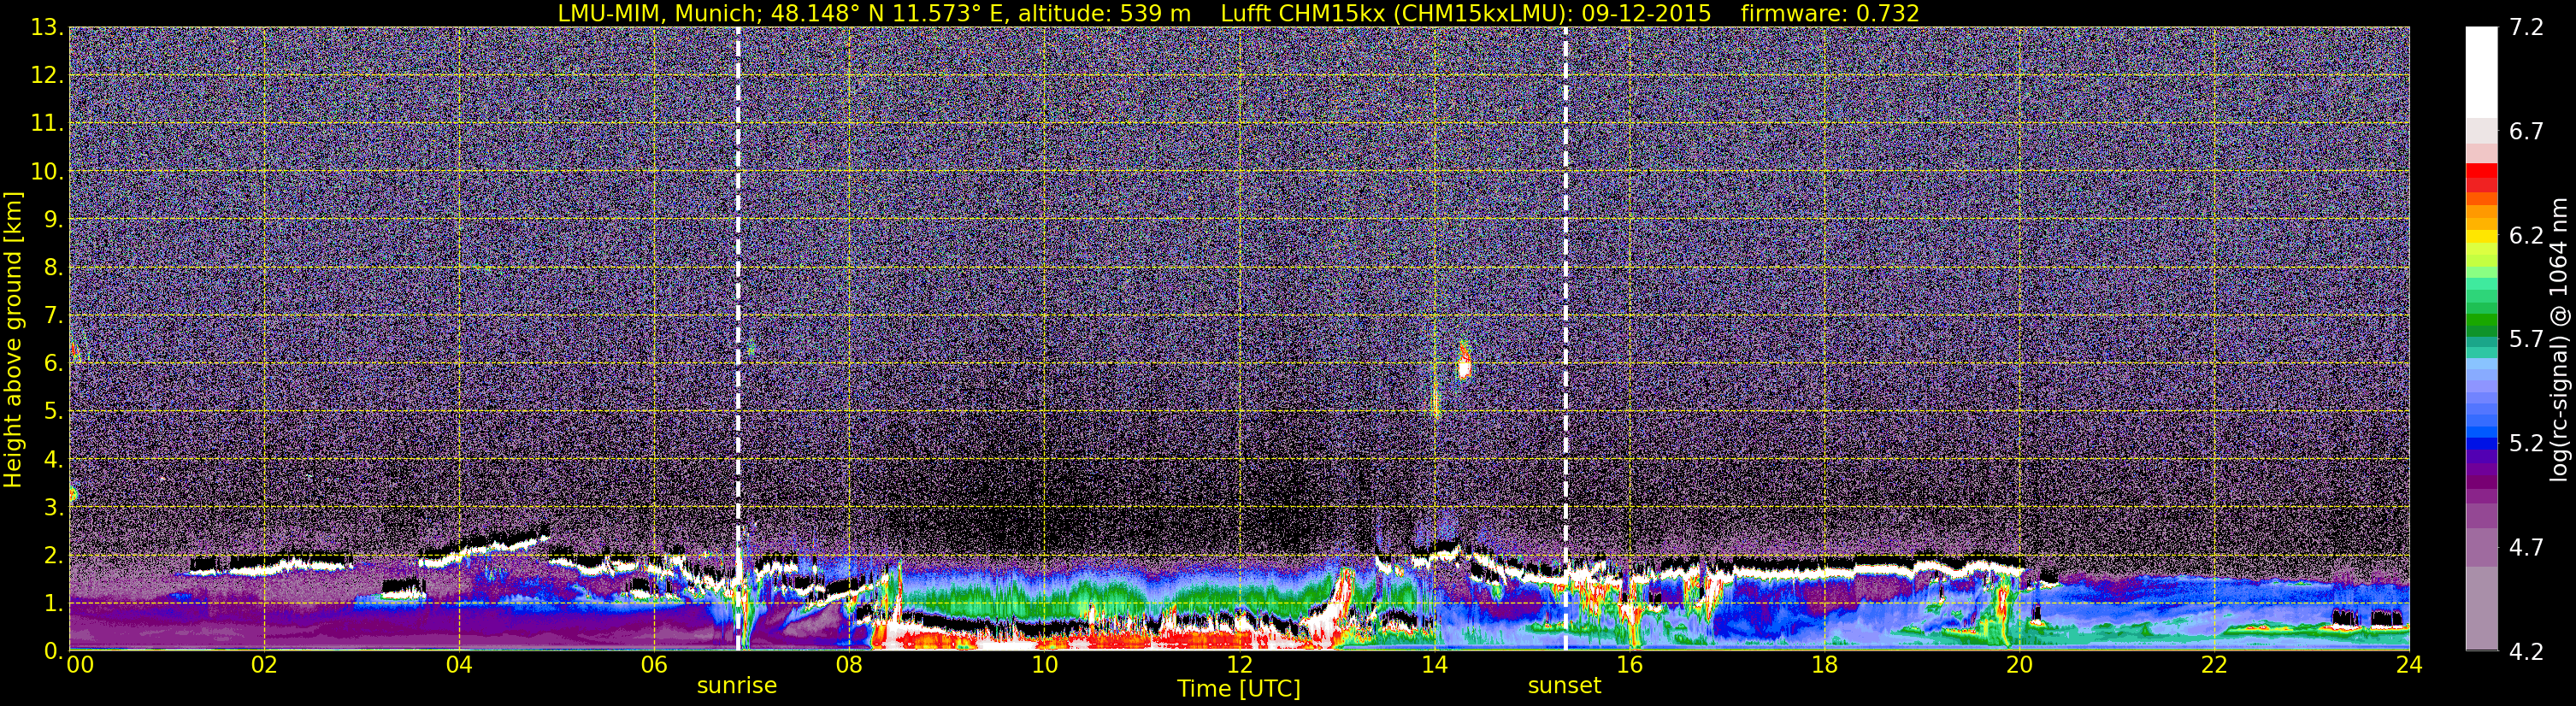Click the plot title "LMU-MIM, Munich"
The width and height of the screenshot is (2576, 706).
point(661,13)
